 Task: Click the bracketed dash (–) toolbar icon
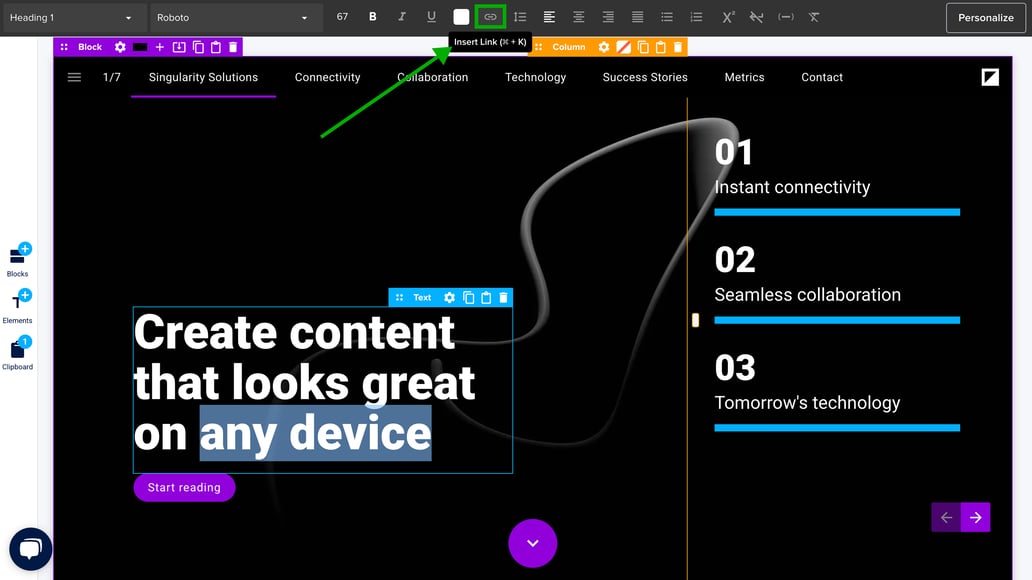point(786,17)
